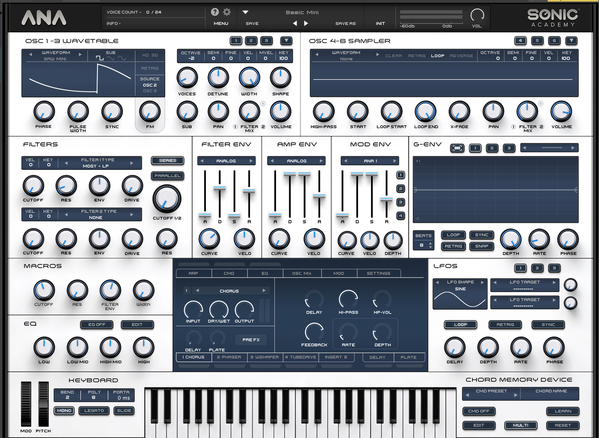Toggle the LFO Sync button

pos(548,325)
